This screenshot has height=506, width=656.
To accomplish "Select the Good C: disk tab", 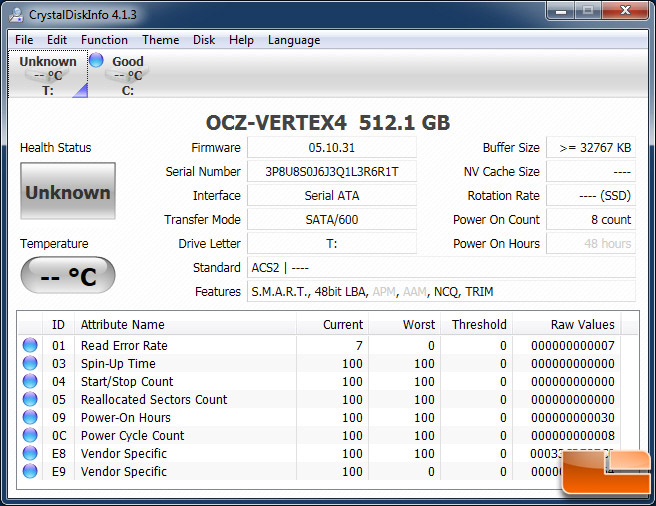I will tap(128, 74).
